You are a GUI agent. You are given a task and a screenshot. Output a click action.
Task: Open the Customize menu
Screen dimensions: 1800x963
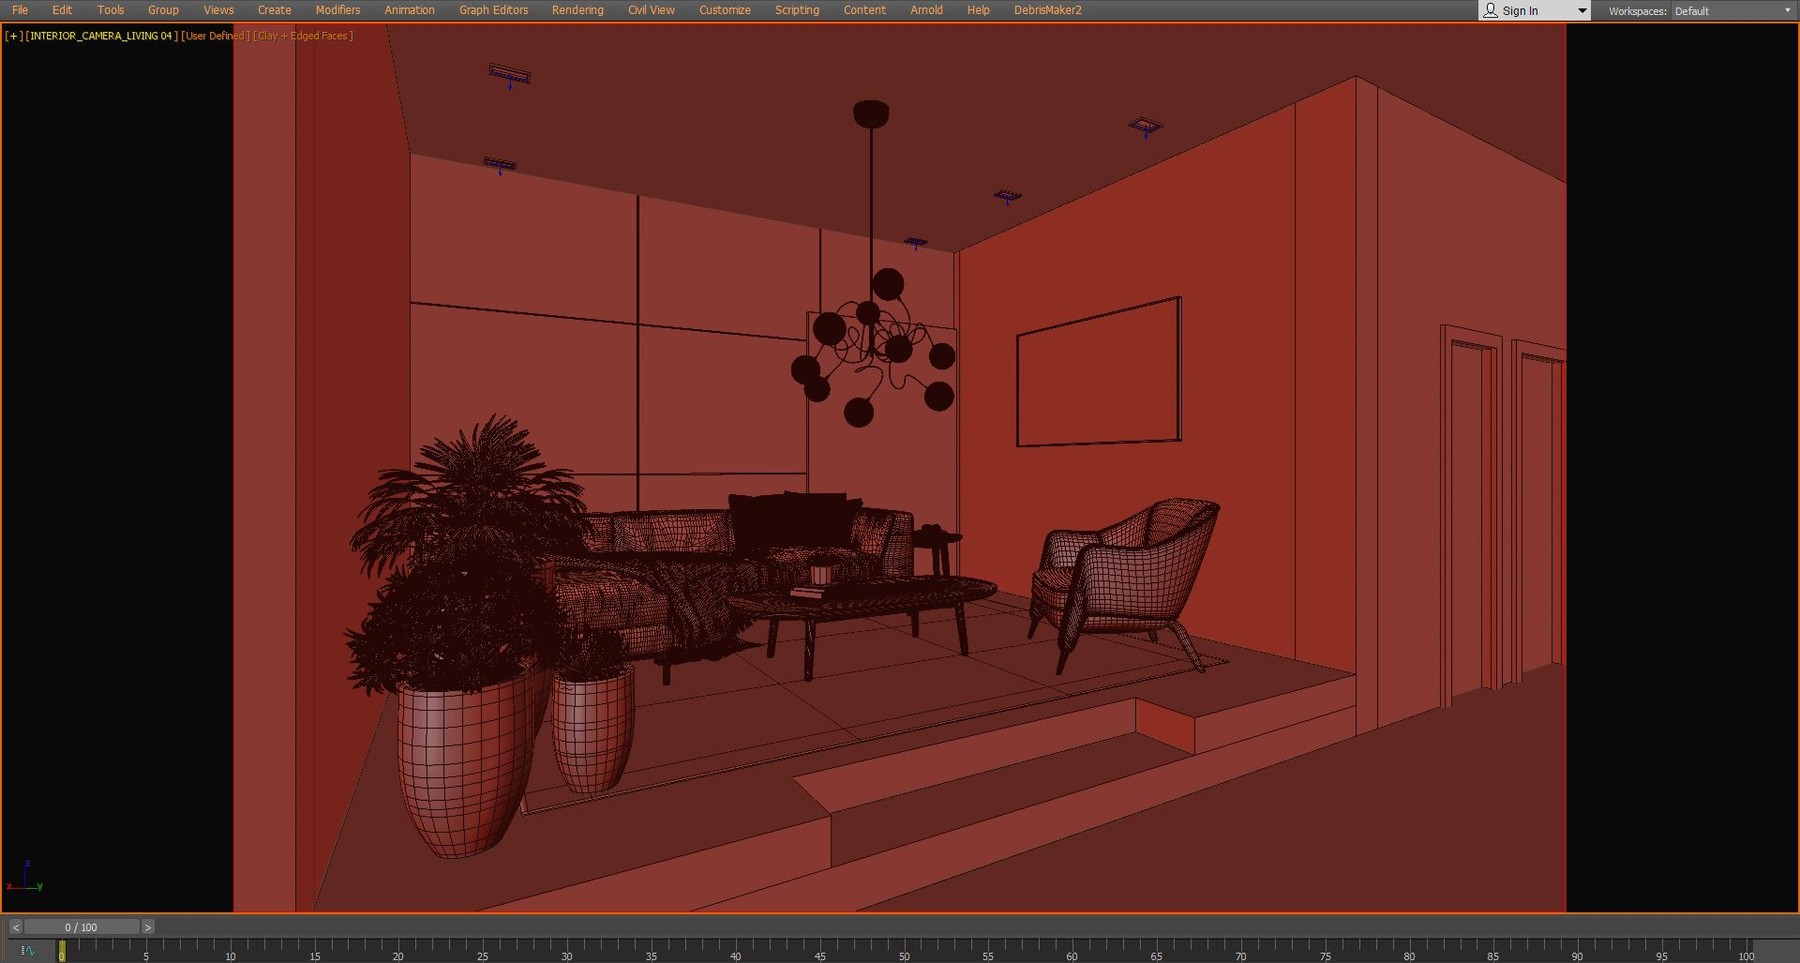725,9
